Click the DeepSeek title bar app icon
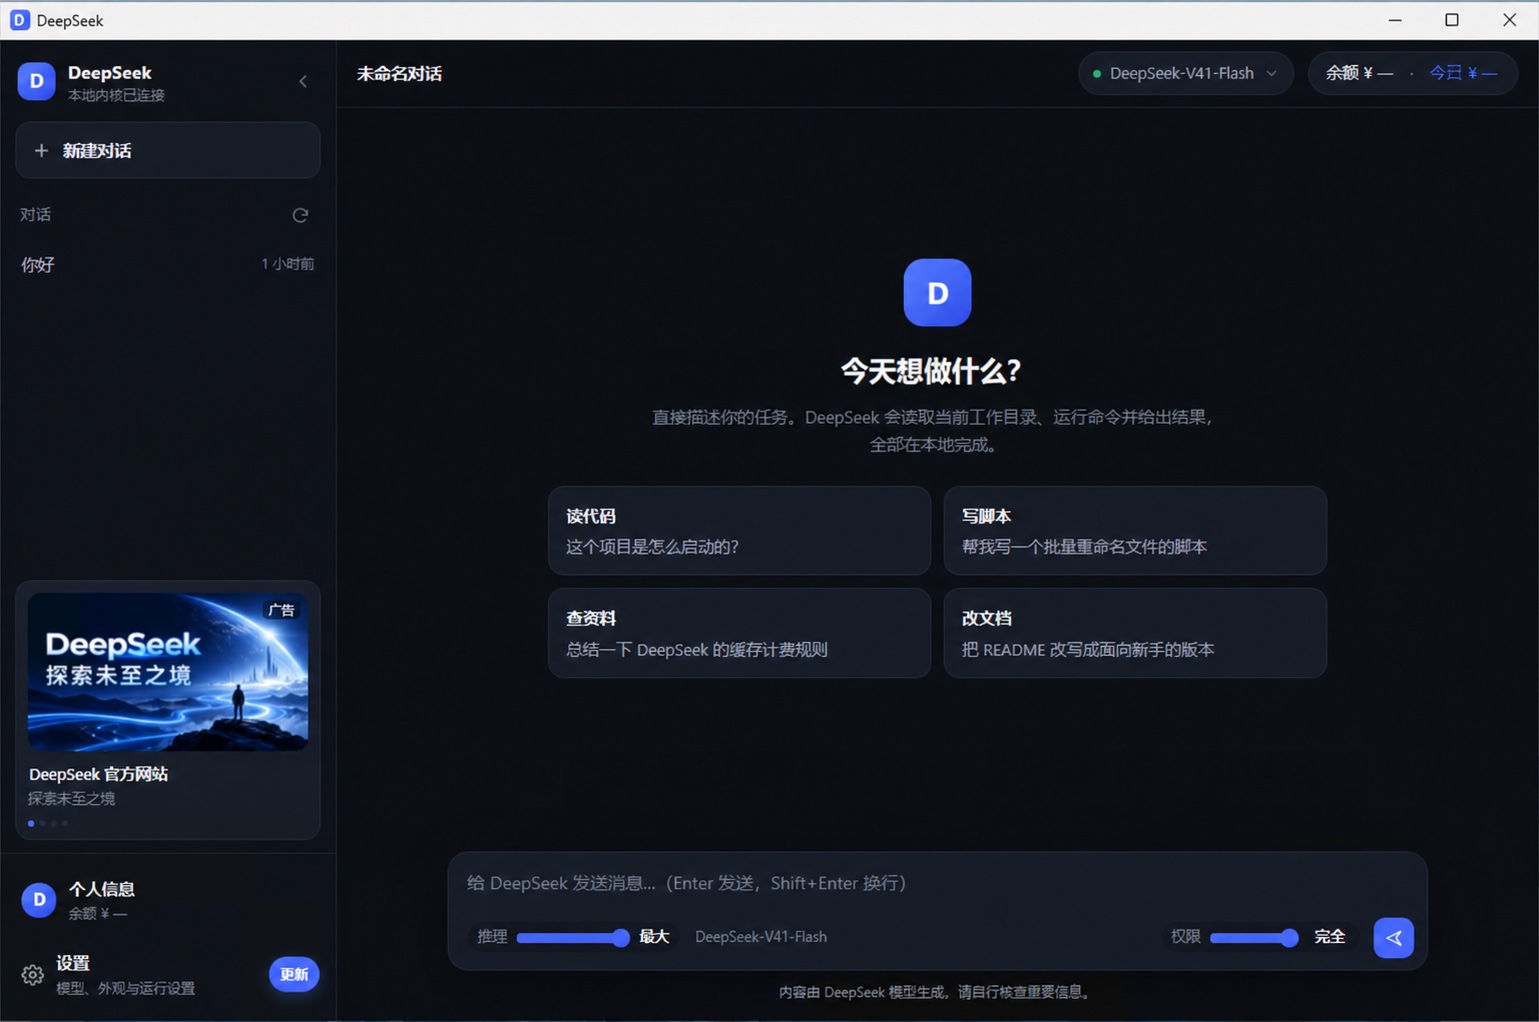Screen dimensions: 1539x1022 [x=19, y=20]
